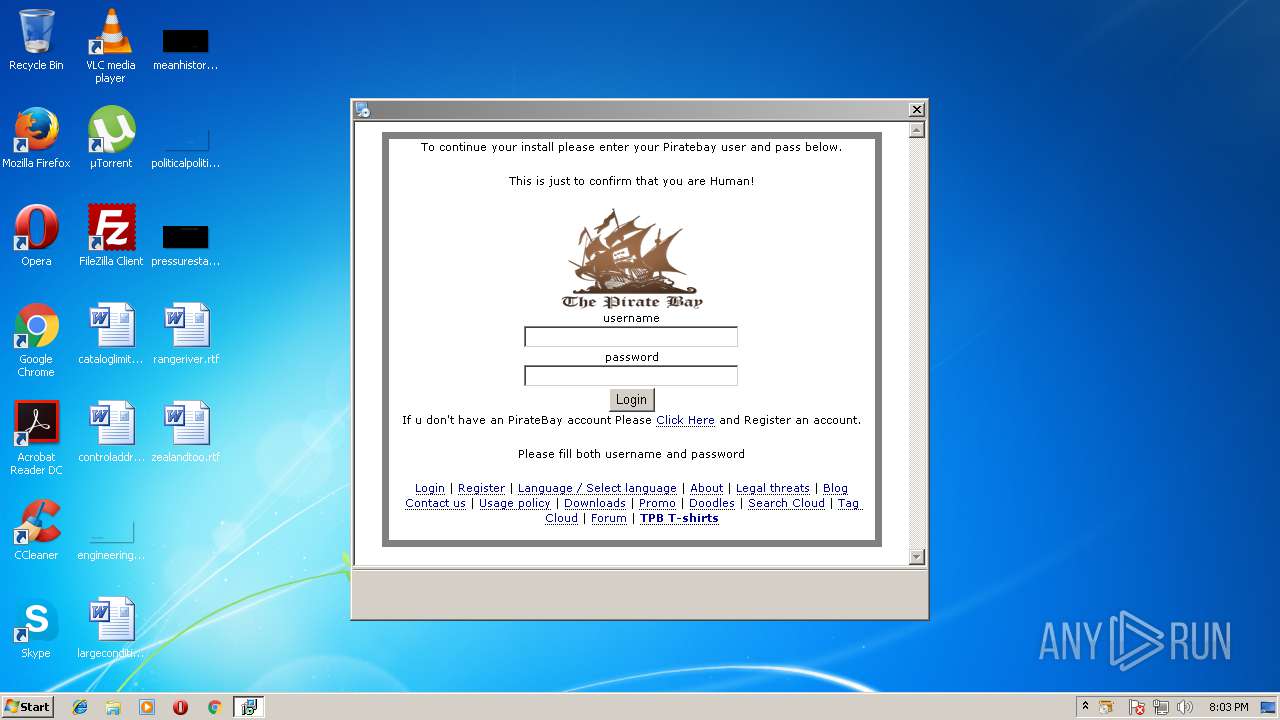
Task: Follow the Click Here register link
Action: 685,420
